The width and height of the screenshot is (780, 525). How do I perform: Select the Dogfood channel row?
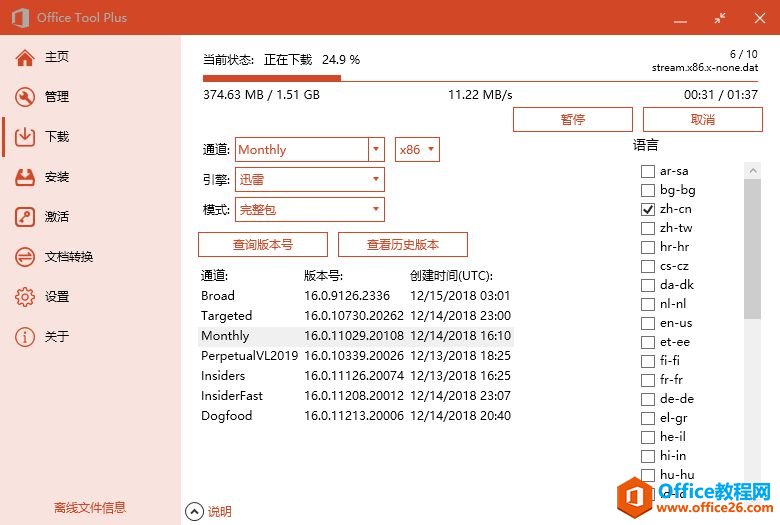pos(356,416)
